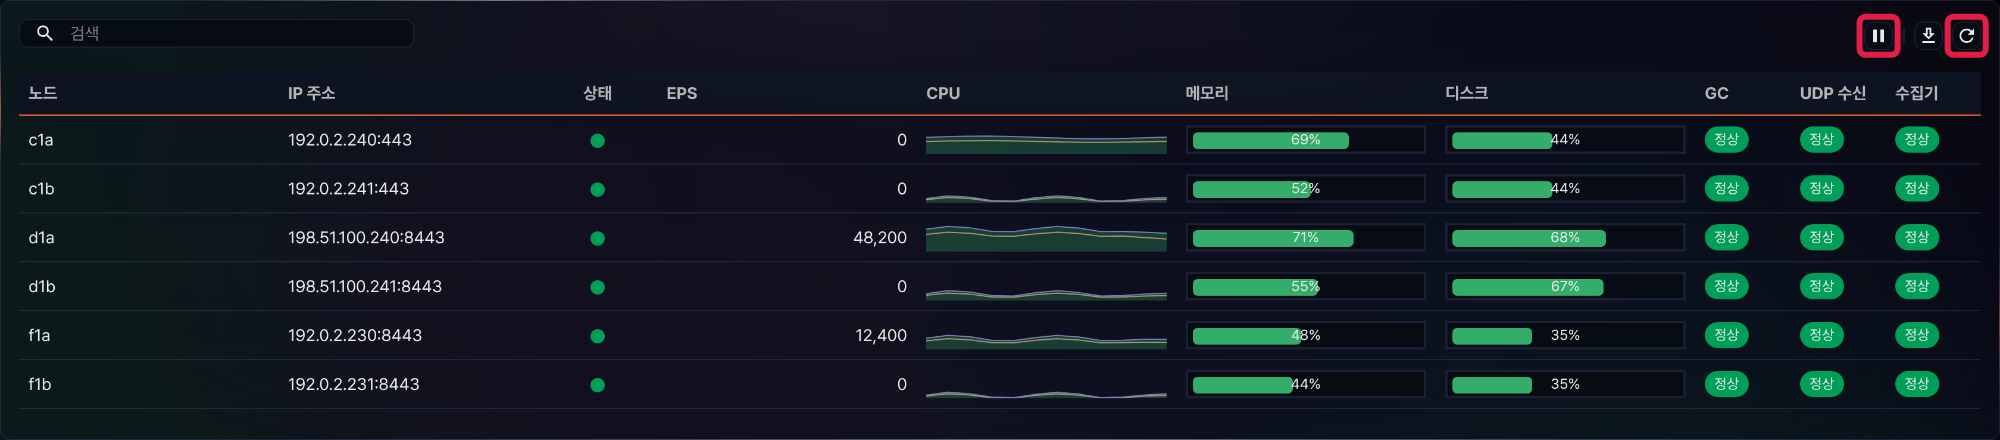The image size is (2000, 440).
Task: Pause the auto-refresh
Action: tap(1878, 36)
